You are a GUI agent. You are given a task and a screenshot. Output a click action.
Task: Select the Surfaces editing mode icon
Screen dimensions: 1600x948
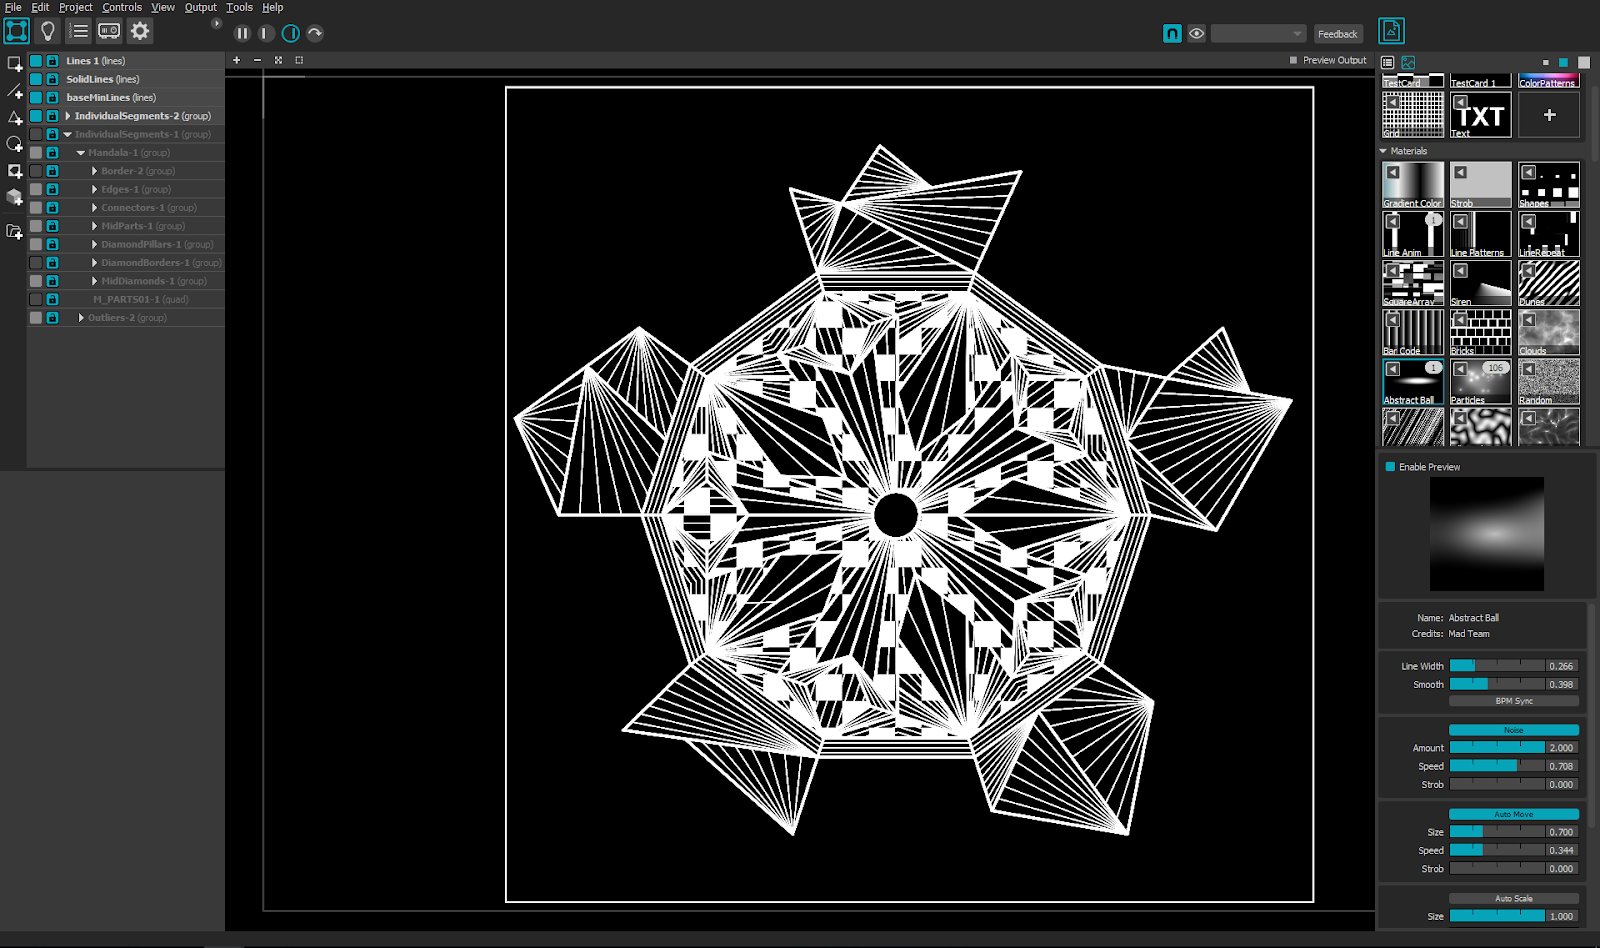[15, 30]
